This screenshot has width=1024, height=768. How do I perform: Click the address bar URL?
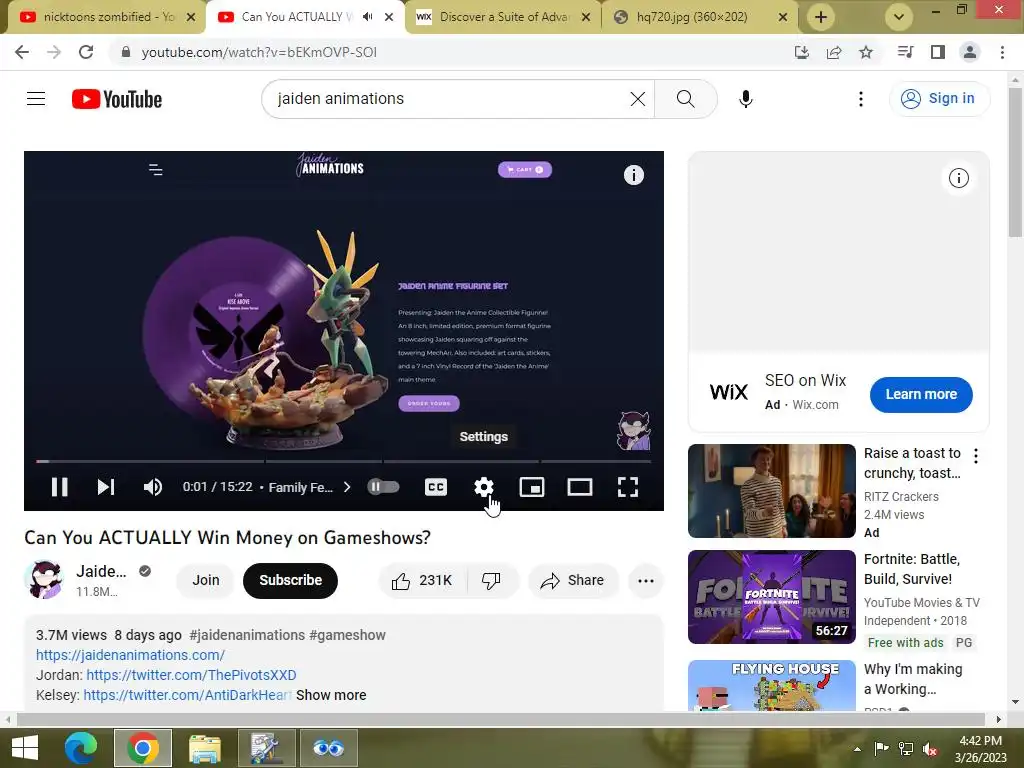point(259,52)
